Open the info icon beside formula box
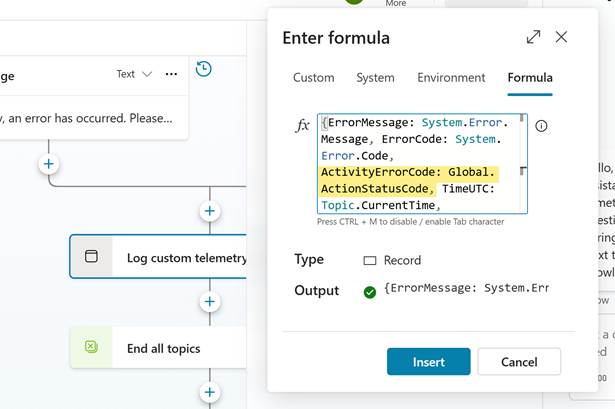Viewport: 615px width, 409px height. (541, 126)
